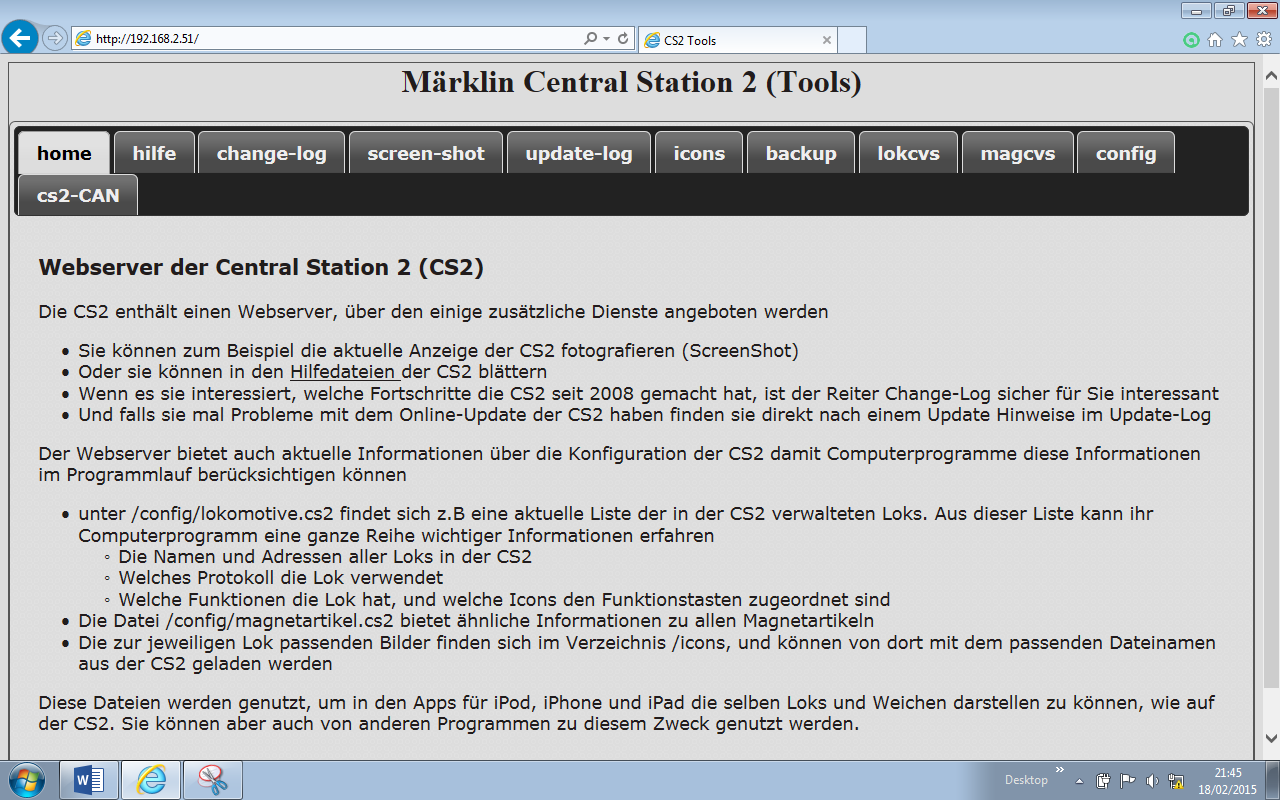Open the magcvs tab
Screen dimensions: 1280x800
tap(1018, 153)
